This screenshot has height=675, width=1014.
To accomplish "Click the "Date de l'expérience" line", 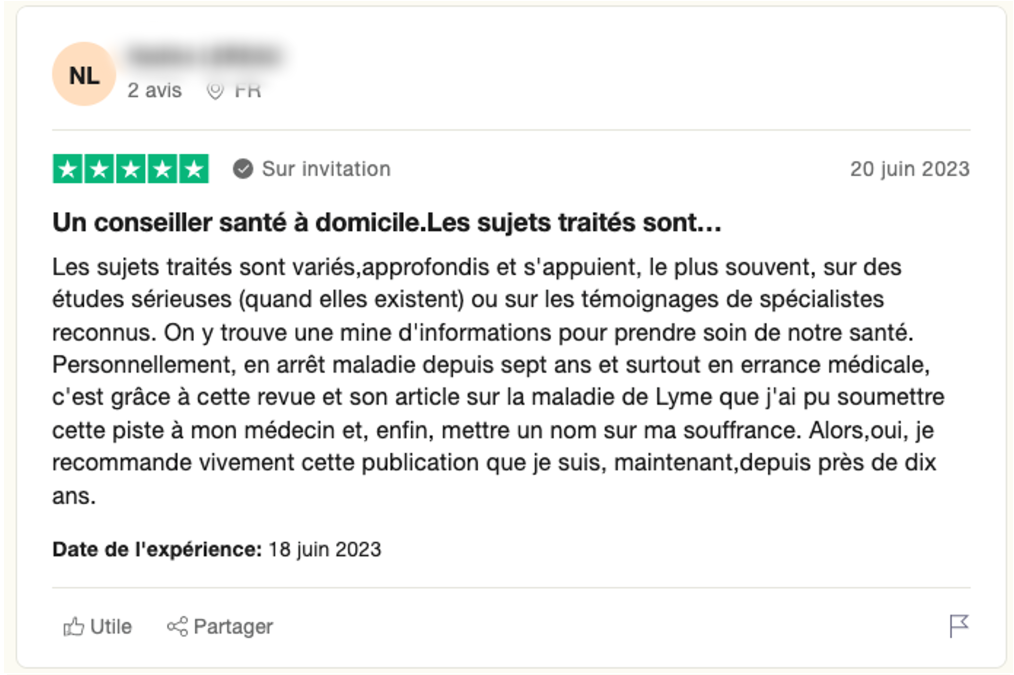I will point(216,549).
